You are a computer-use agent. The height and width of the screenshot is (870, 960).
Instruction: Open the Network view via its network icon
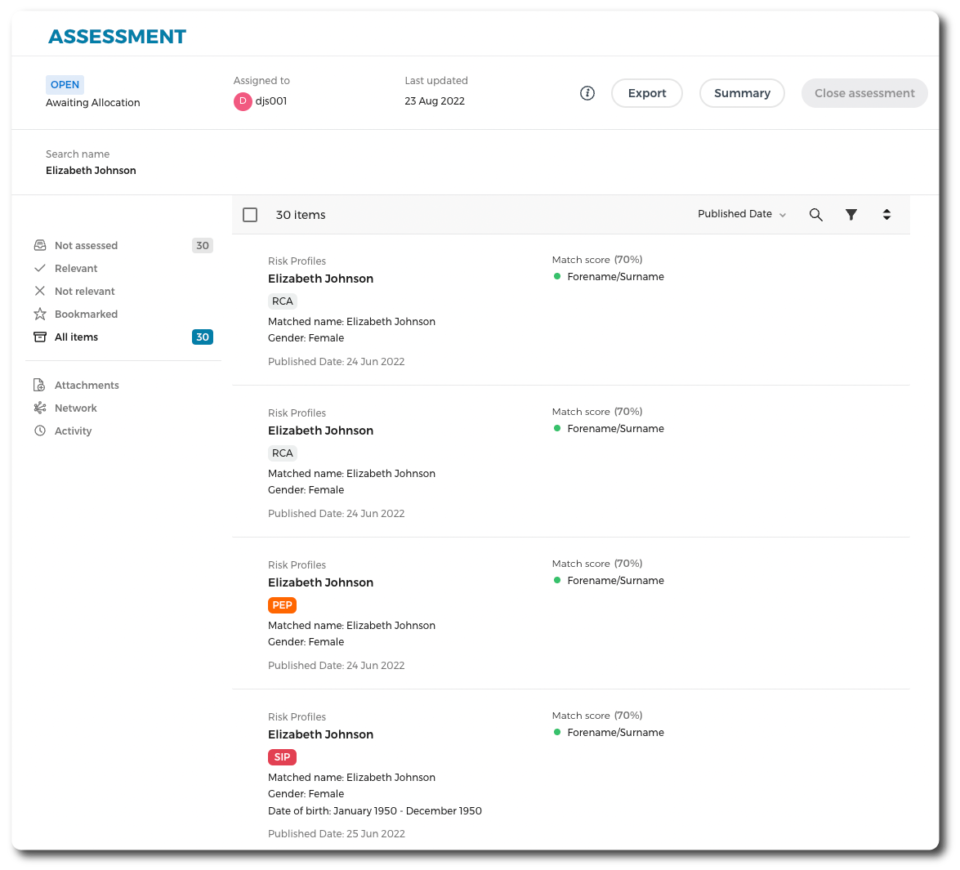(40, 408)
